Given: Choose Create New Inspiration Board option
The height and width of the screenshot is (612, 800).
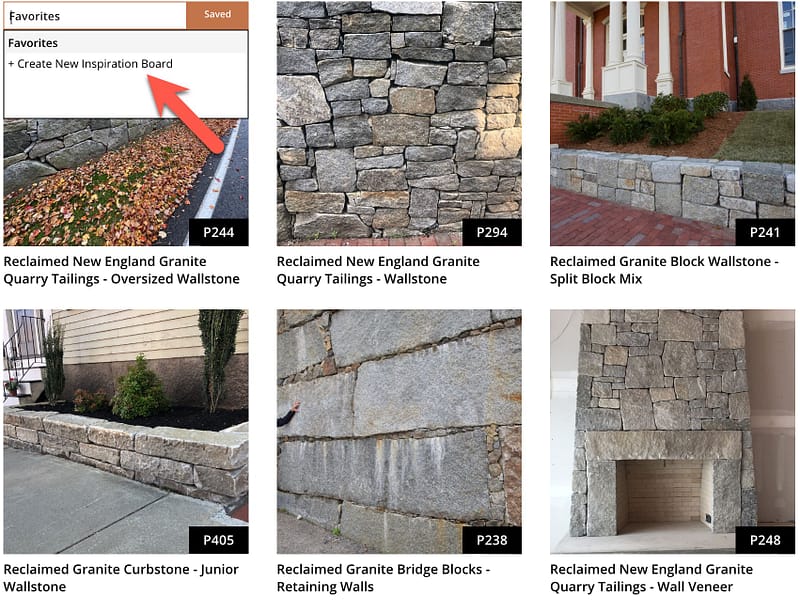Looking at the screenshot, I should (x=90, y=64).
